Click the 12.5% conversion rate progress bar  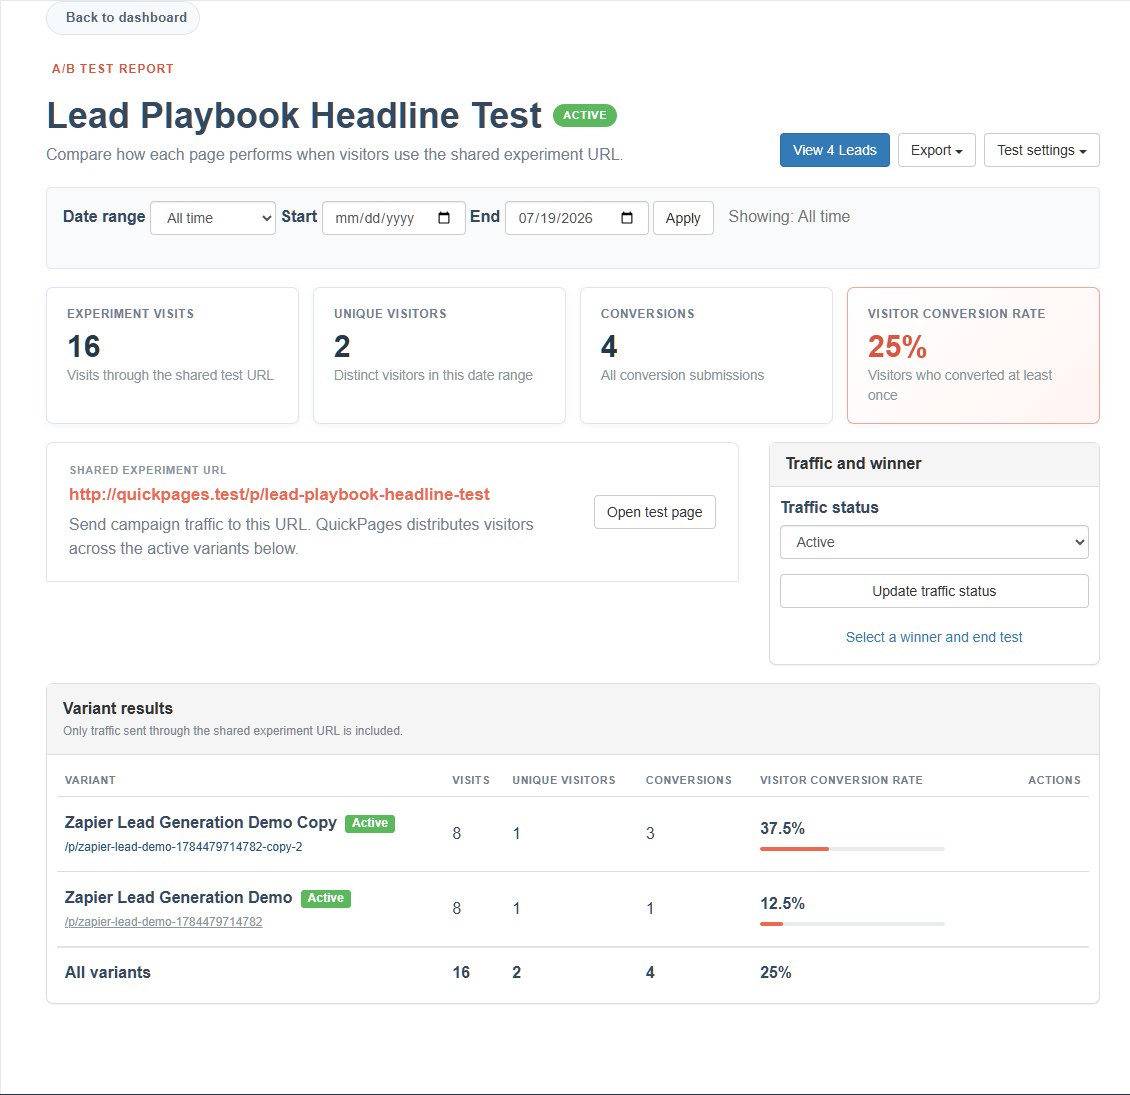(x=852, y=924)
